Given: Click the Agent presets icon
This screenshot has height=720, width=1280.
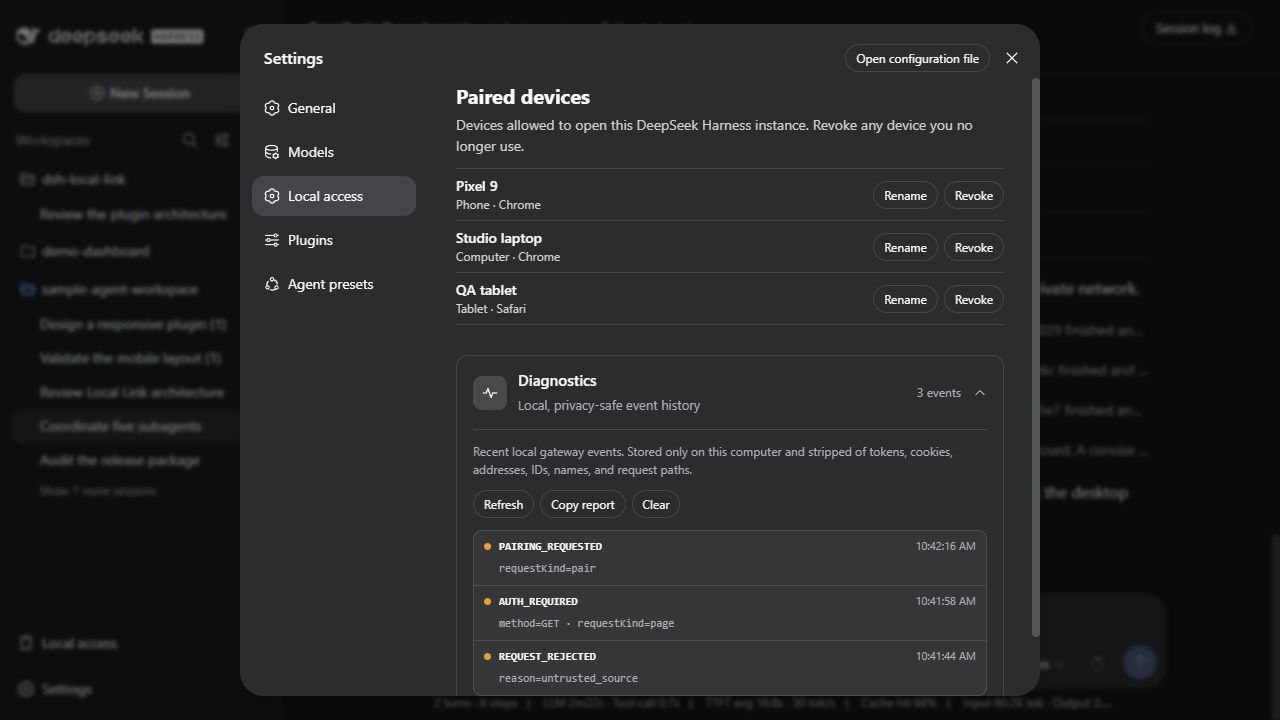Looking at the screenshot, I should [x=272, y=284].
